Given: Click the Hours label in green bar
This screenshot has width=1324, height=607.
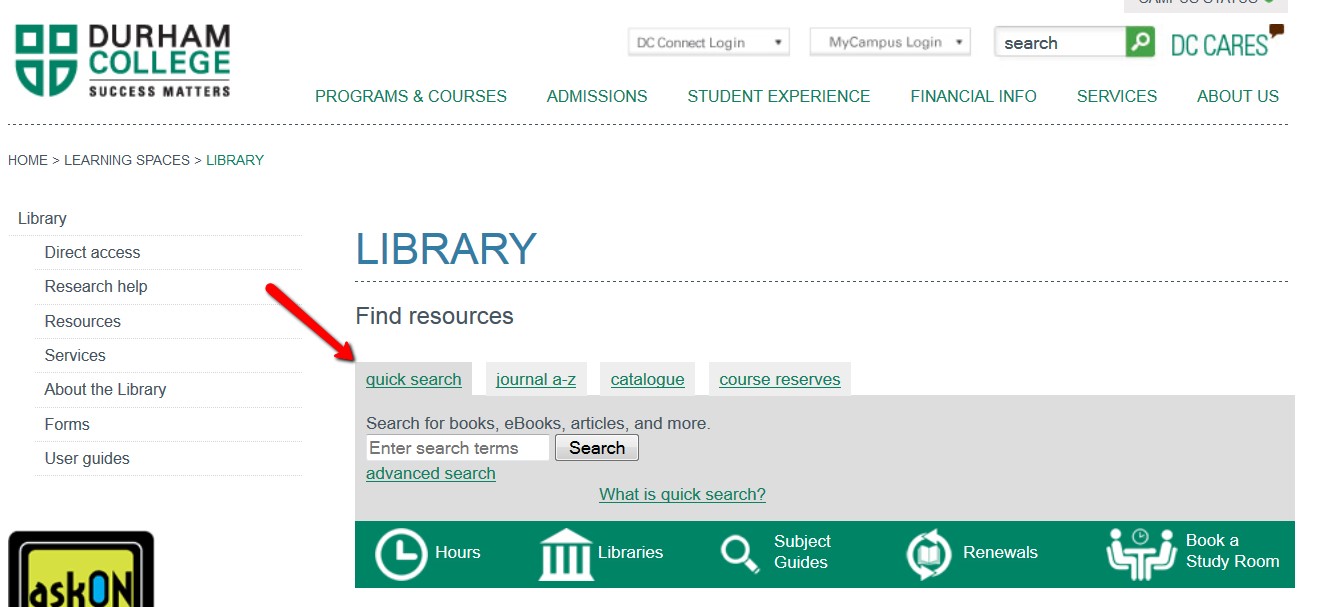Looking at the screenshot, I should pyautogui.click(x=458, y=552).
